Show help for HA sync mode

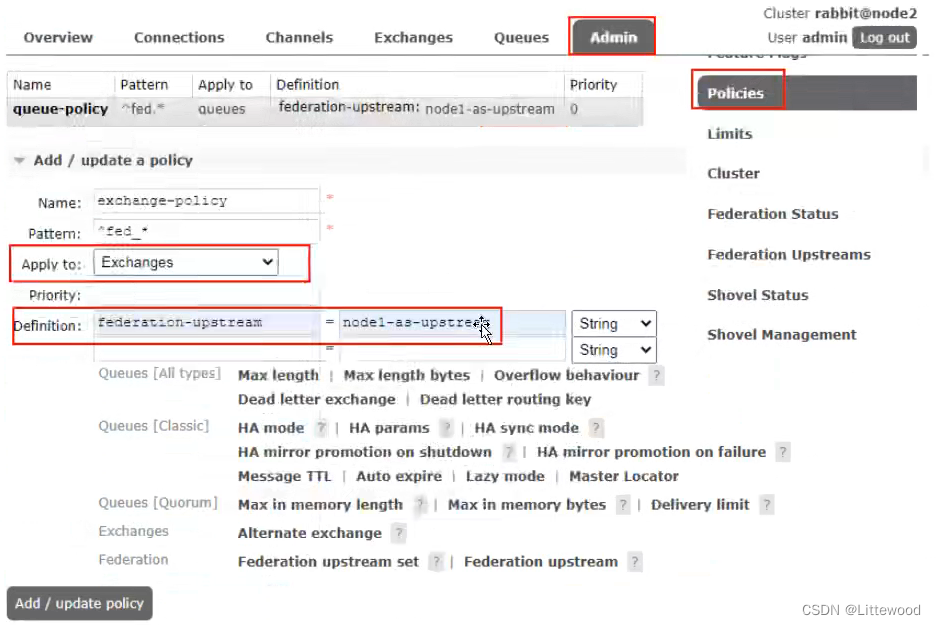click(596, 428)
